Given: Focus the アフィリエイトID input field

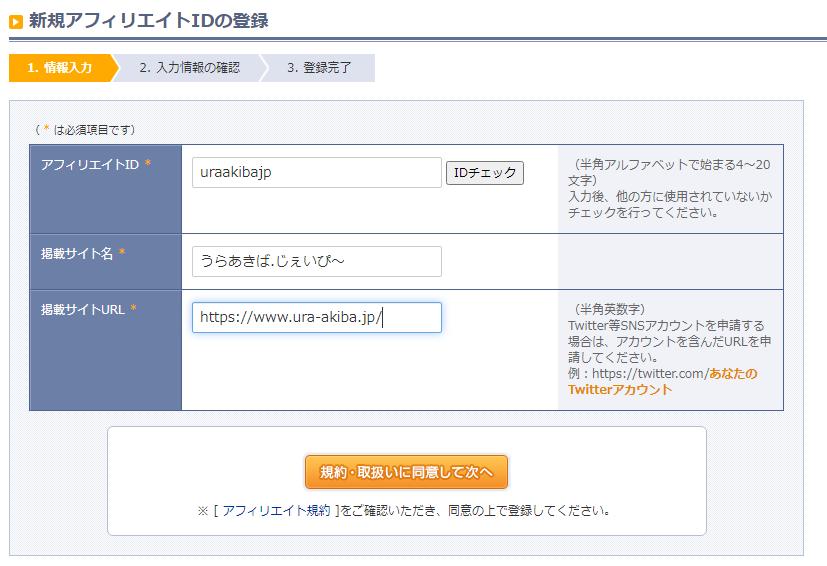Looking at the screenshot, I should point(316,172).
